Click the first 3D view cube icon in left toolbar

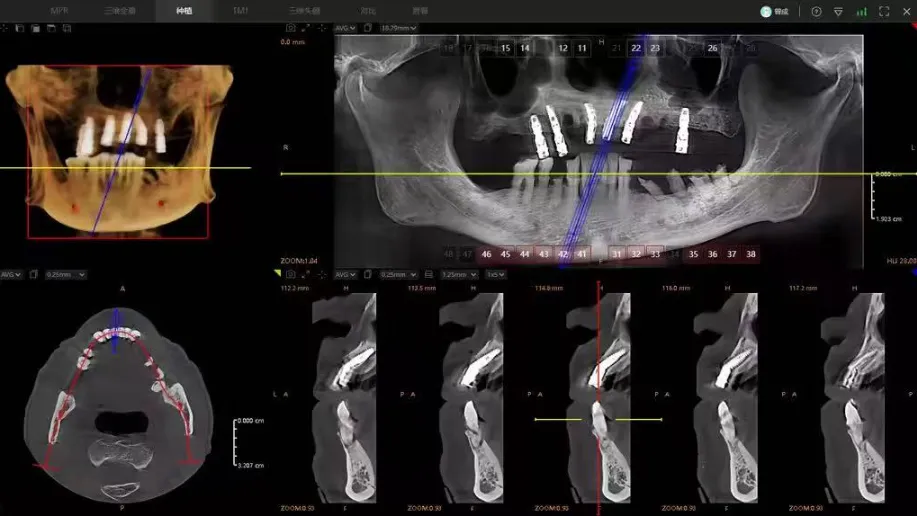click(x=20, y=27)
